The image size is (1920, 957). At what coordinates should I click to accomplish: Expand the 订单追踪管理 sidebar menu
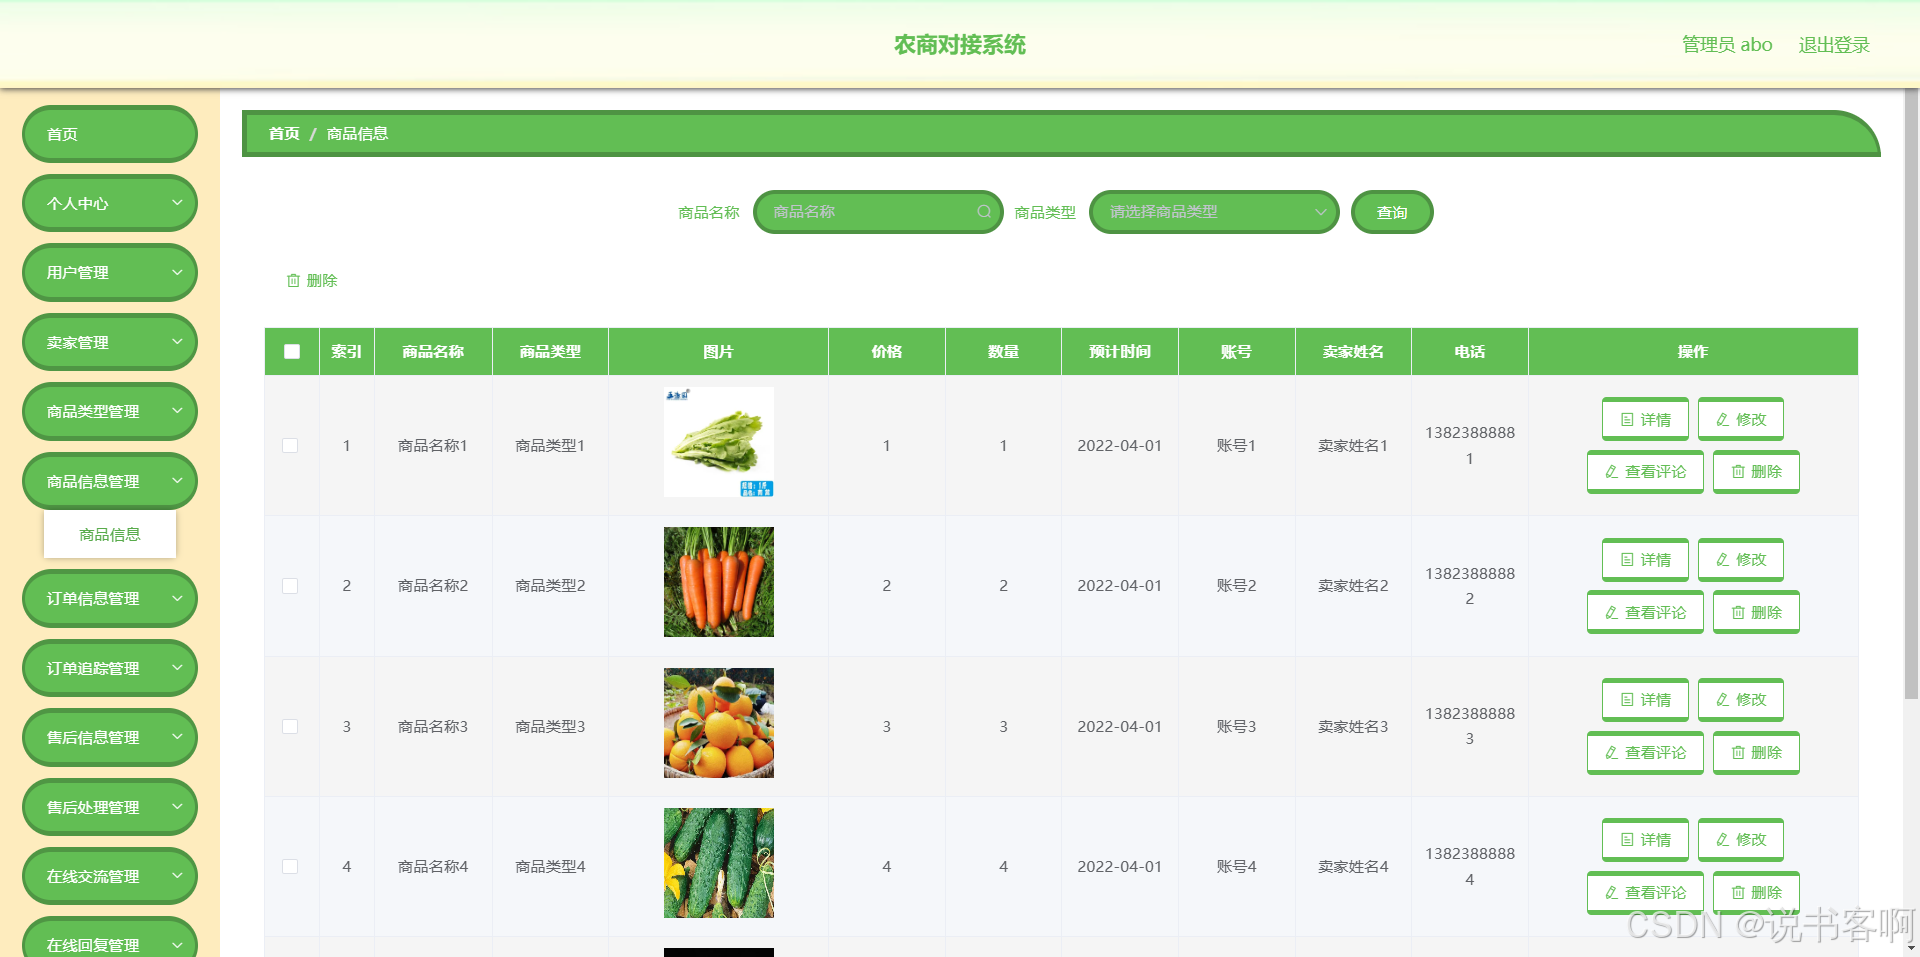(x=110, y=668)
